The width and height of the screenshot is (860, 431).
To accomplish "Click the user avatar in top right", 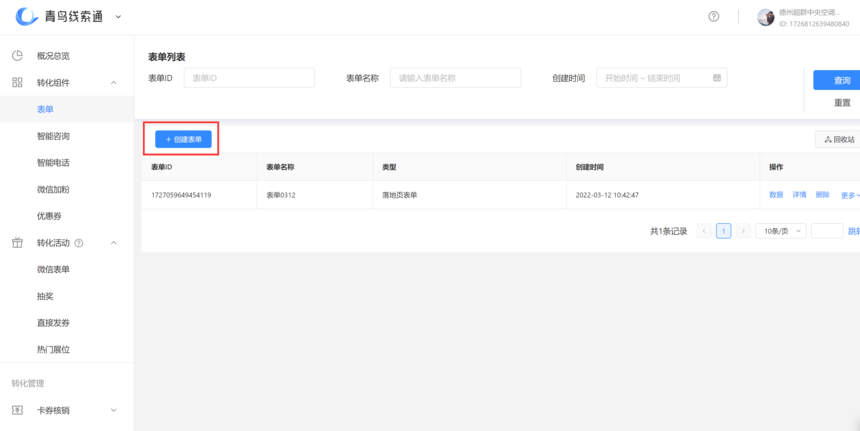I will (x=766, y=17).
